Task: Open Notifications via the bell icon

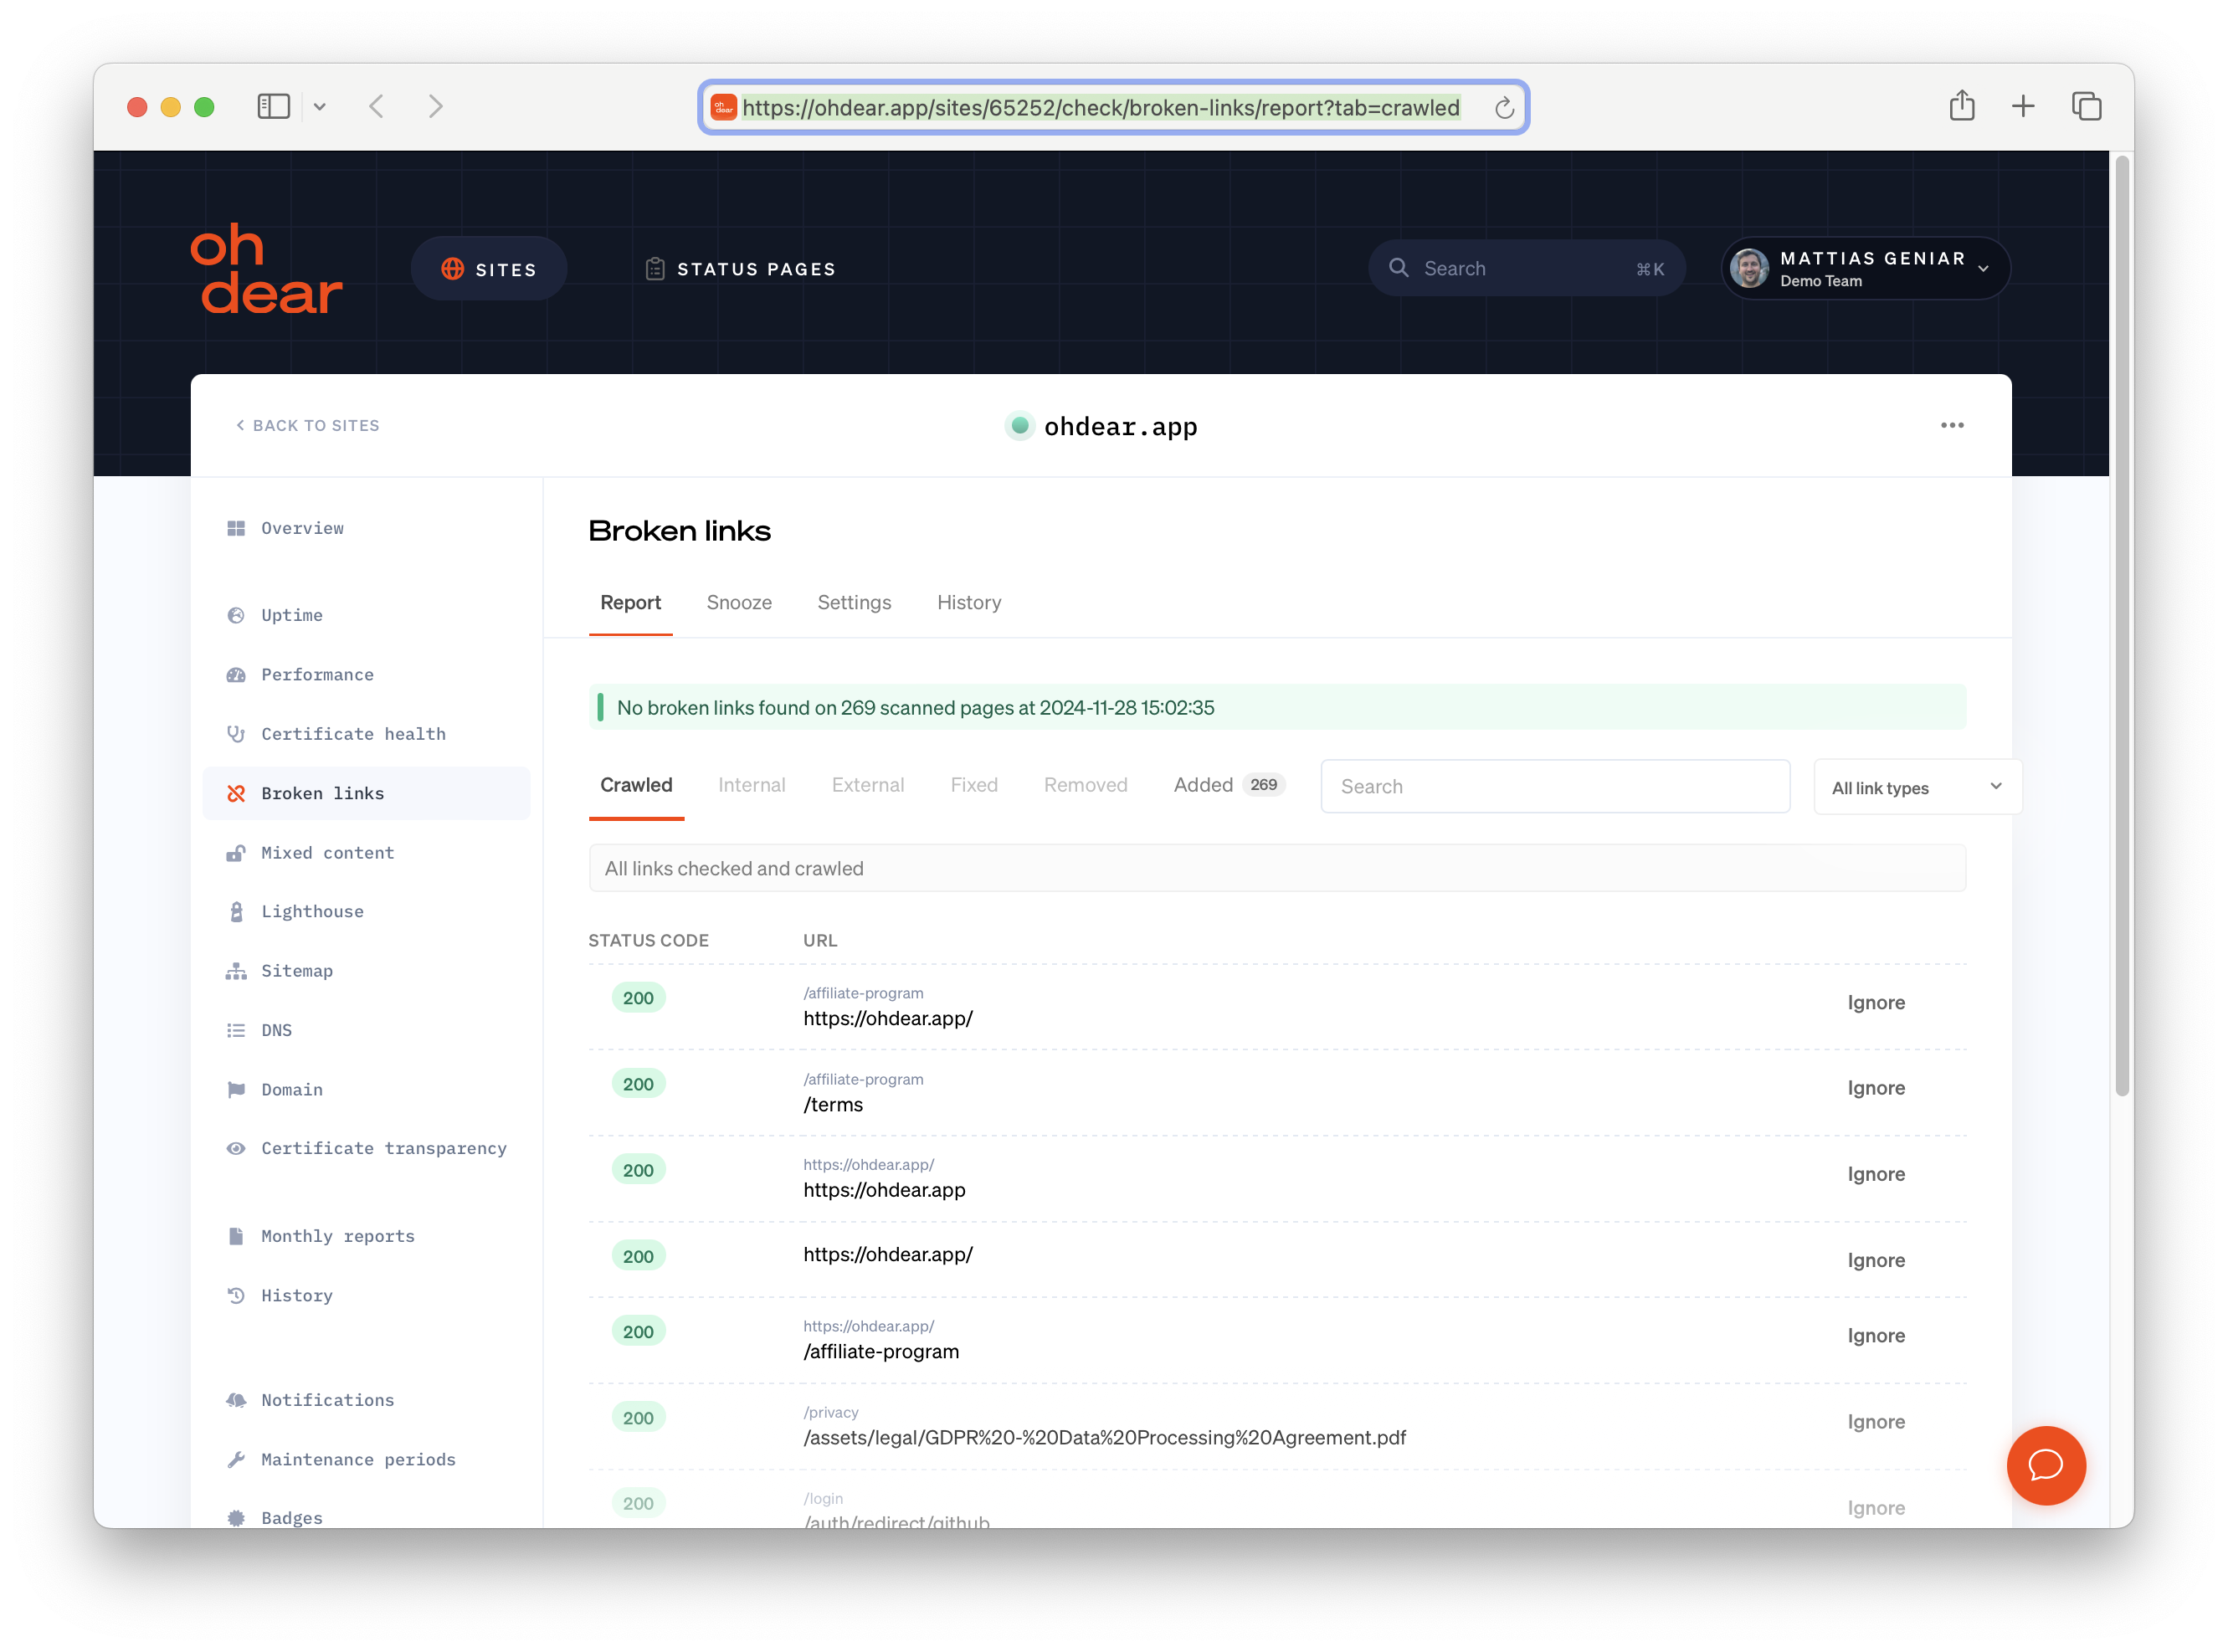Action: pos(236,1400)
